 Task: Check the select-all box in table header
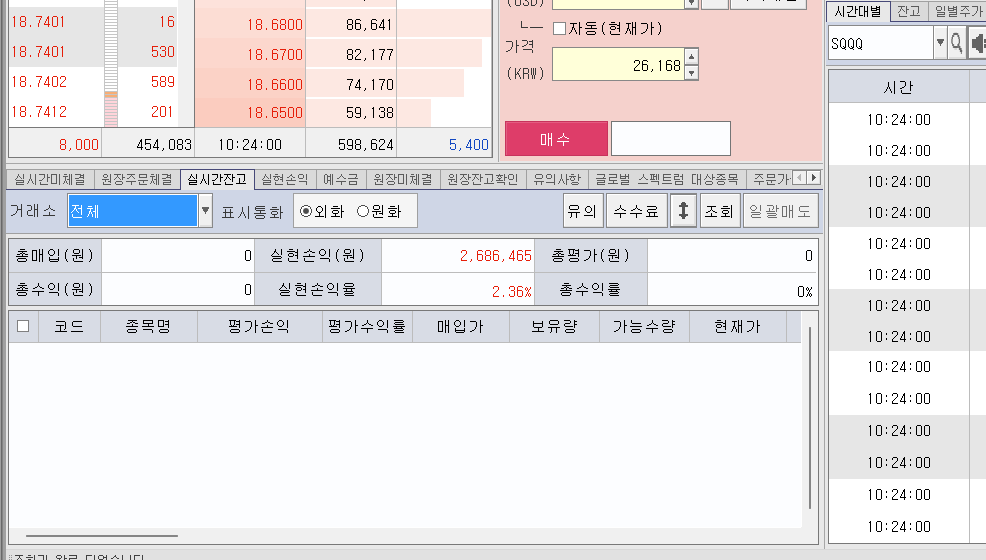pyautogui.click(x=23, y=326)
